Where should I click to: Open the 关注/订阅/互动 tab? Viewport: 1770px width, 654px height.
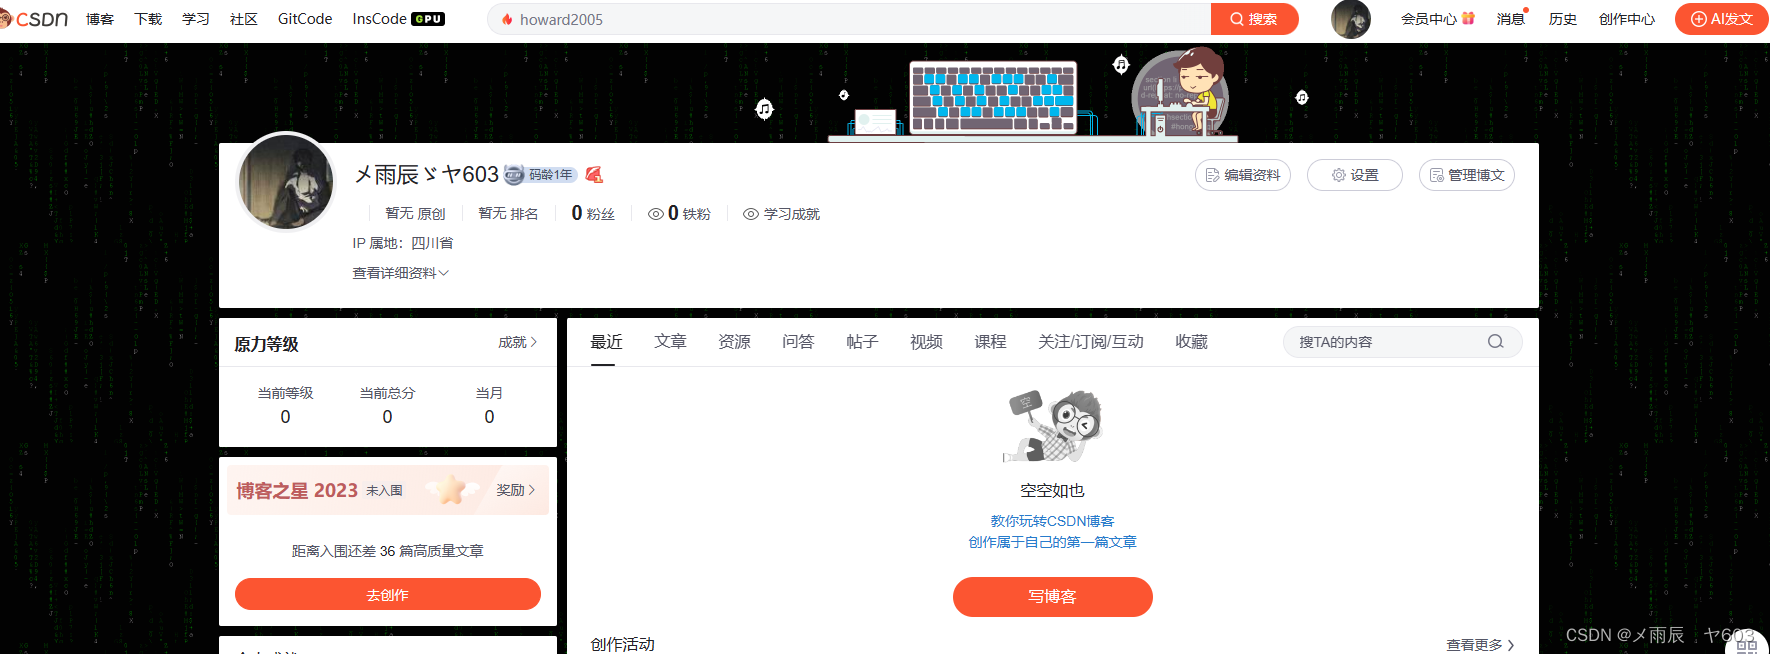coord(1091,342)
